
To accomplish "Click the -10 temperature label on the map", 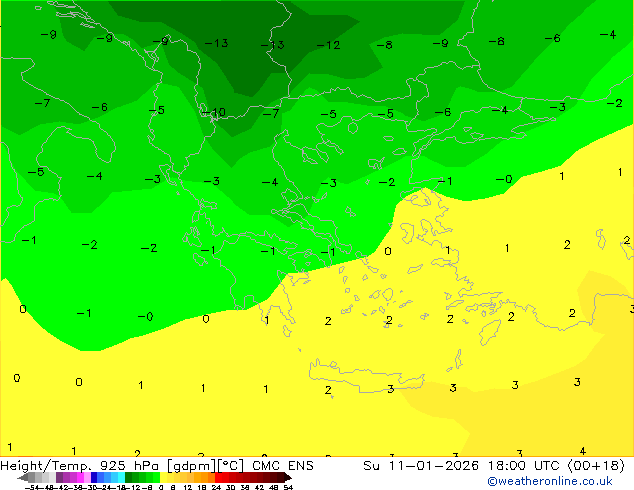I will [x=213, y=112].
